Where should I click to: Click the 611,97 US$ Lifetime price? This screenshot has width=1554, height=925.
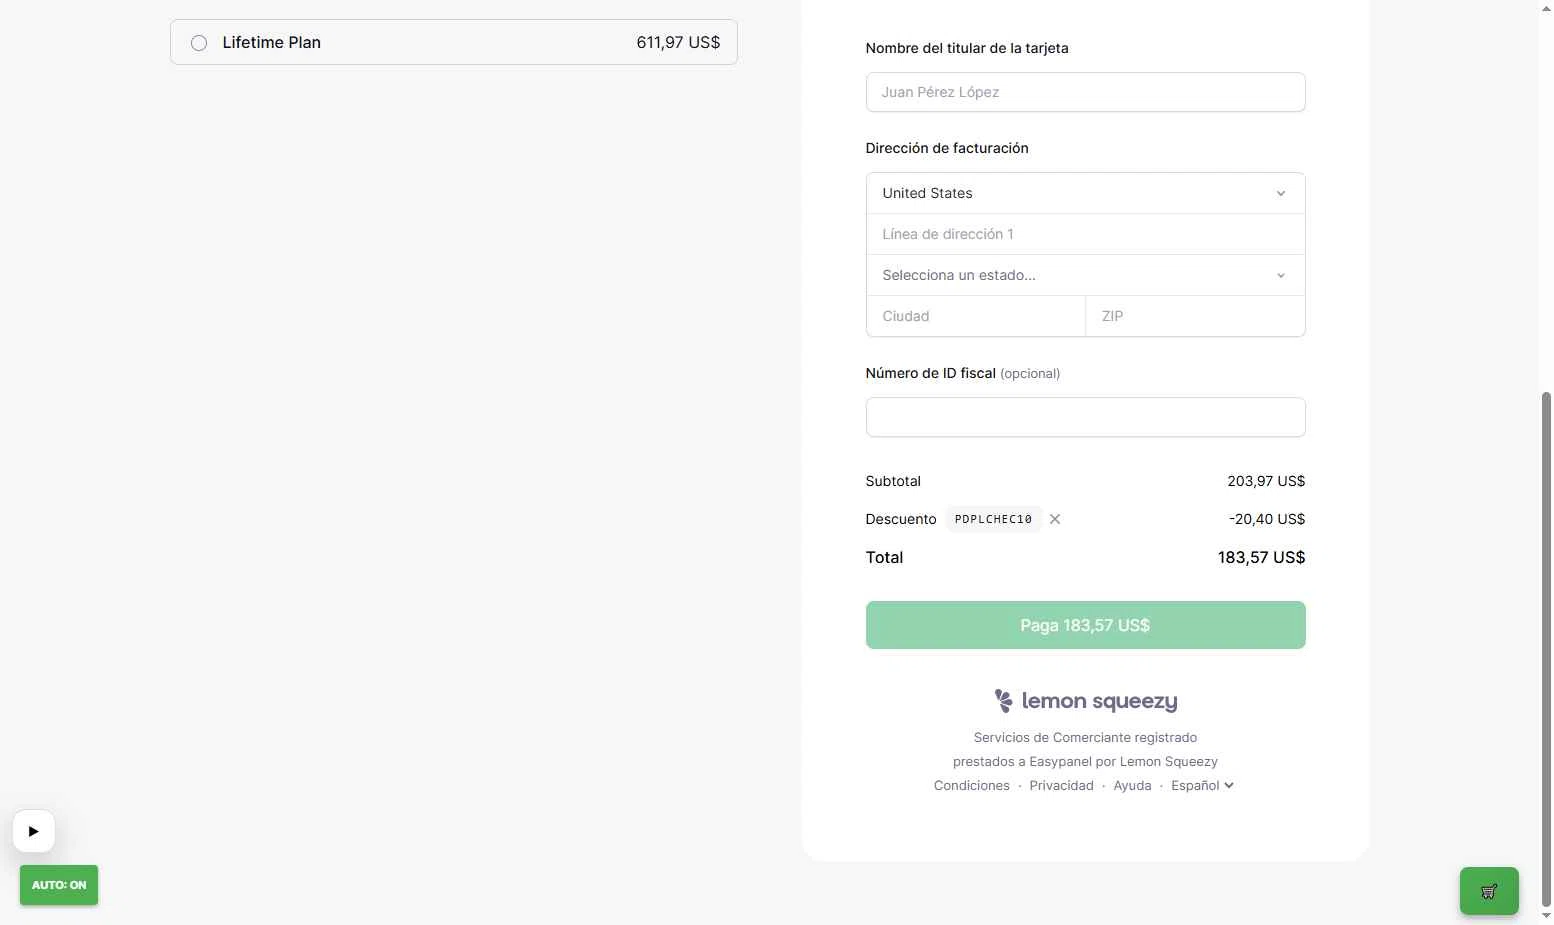click(678, 43)
